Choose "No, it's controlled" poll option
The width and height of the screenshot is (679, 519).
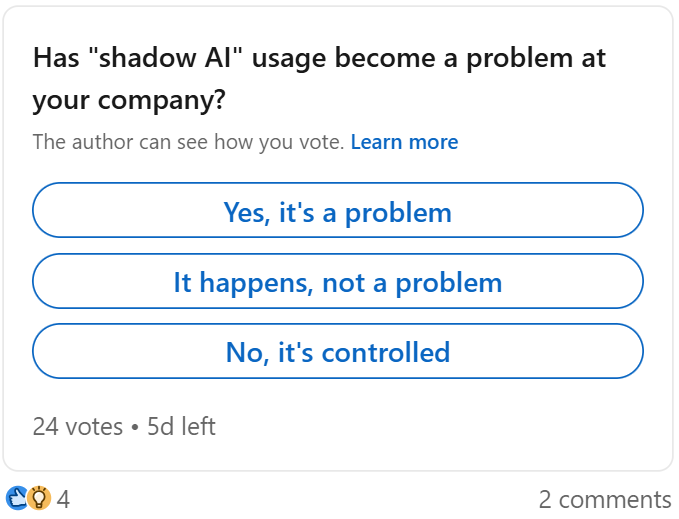[x=338, y=352]
